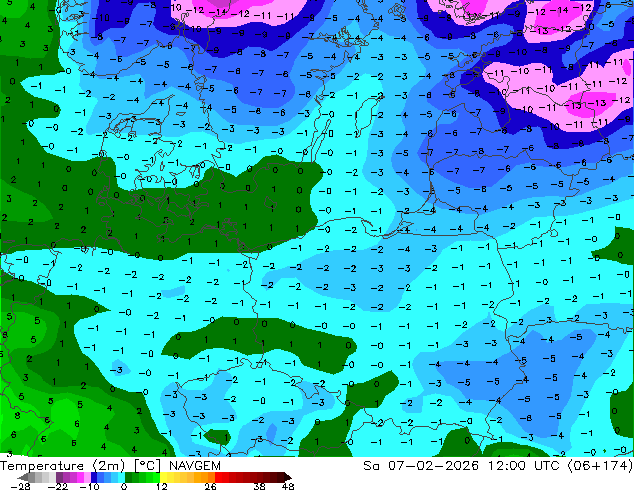Pick the bright yellow swatch above 12
Viewport: 634px width, 490px height.
pyautogui.click(x=163, y=477)
